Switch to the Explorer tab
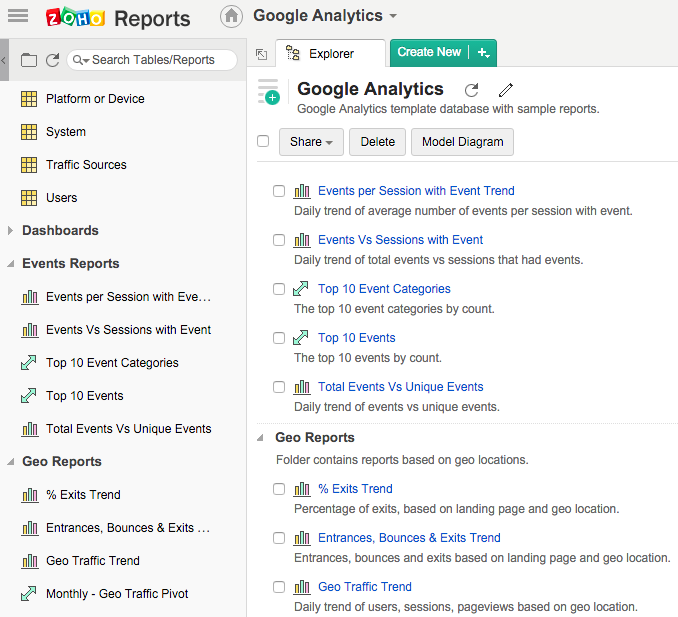This screenshot has height=617, width=678. click(x=330, y=54)
